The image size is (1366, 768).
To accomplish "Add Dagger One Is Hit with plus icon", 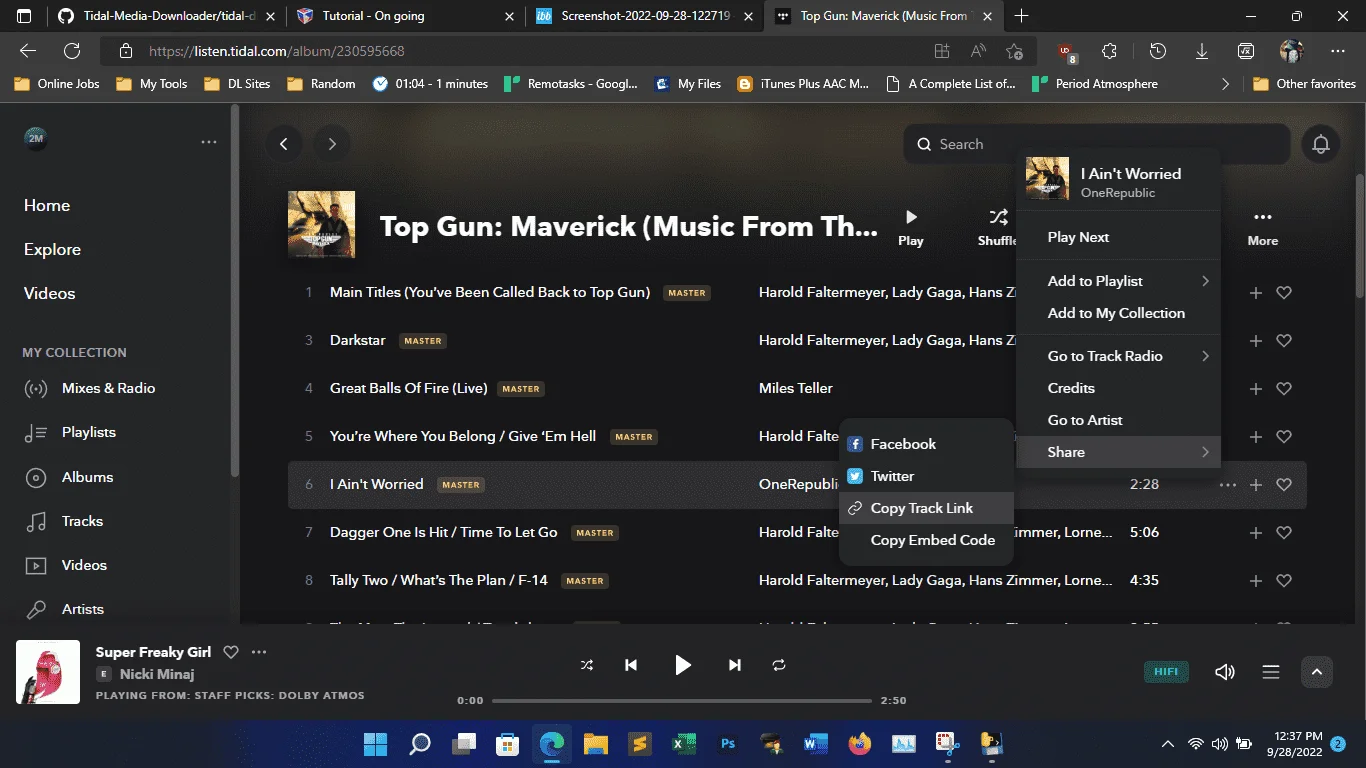I will click(x=1256, y=533).
